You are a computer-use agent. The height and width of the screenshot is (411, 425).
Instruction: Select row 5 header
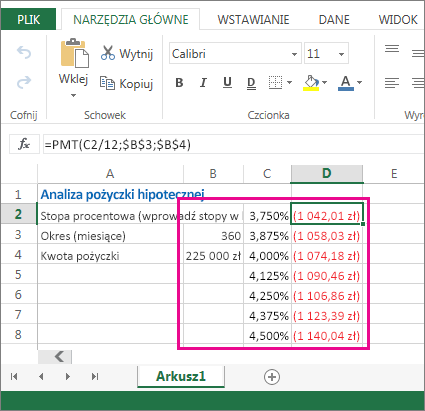[18, 274]
